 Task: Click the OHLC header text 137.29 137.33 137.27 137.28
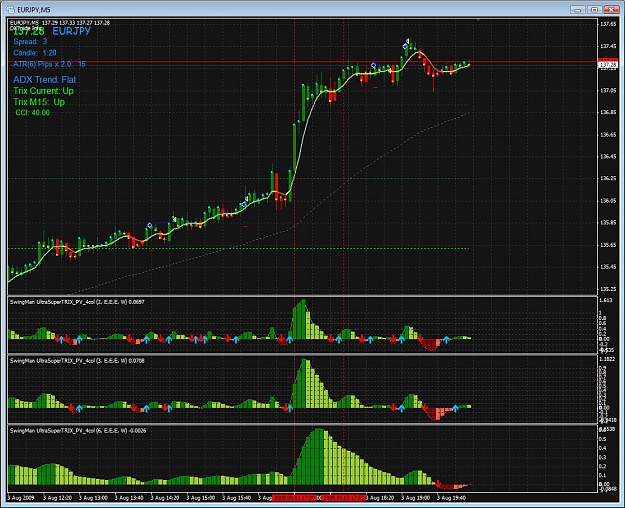[x=76, y=23]
